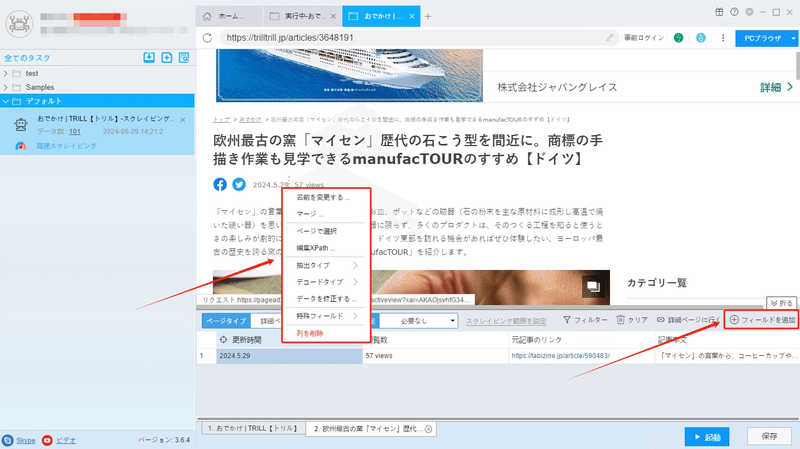
Task: Expand the Samples folder
Action: (x=6, y=87)
